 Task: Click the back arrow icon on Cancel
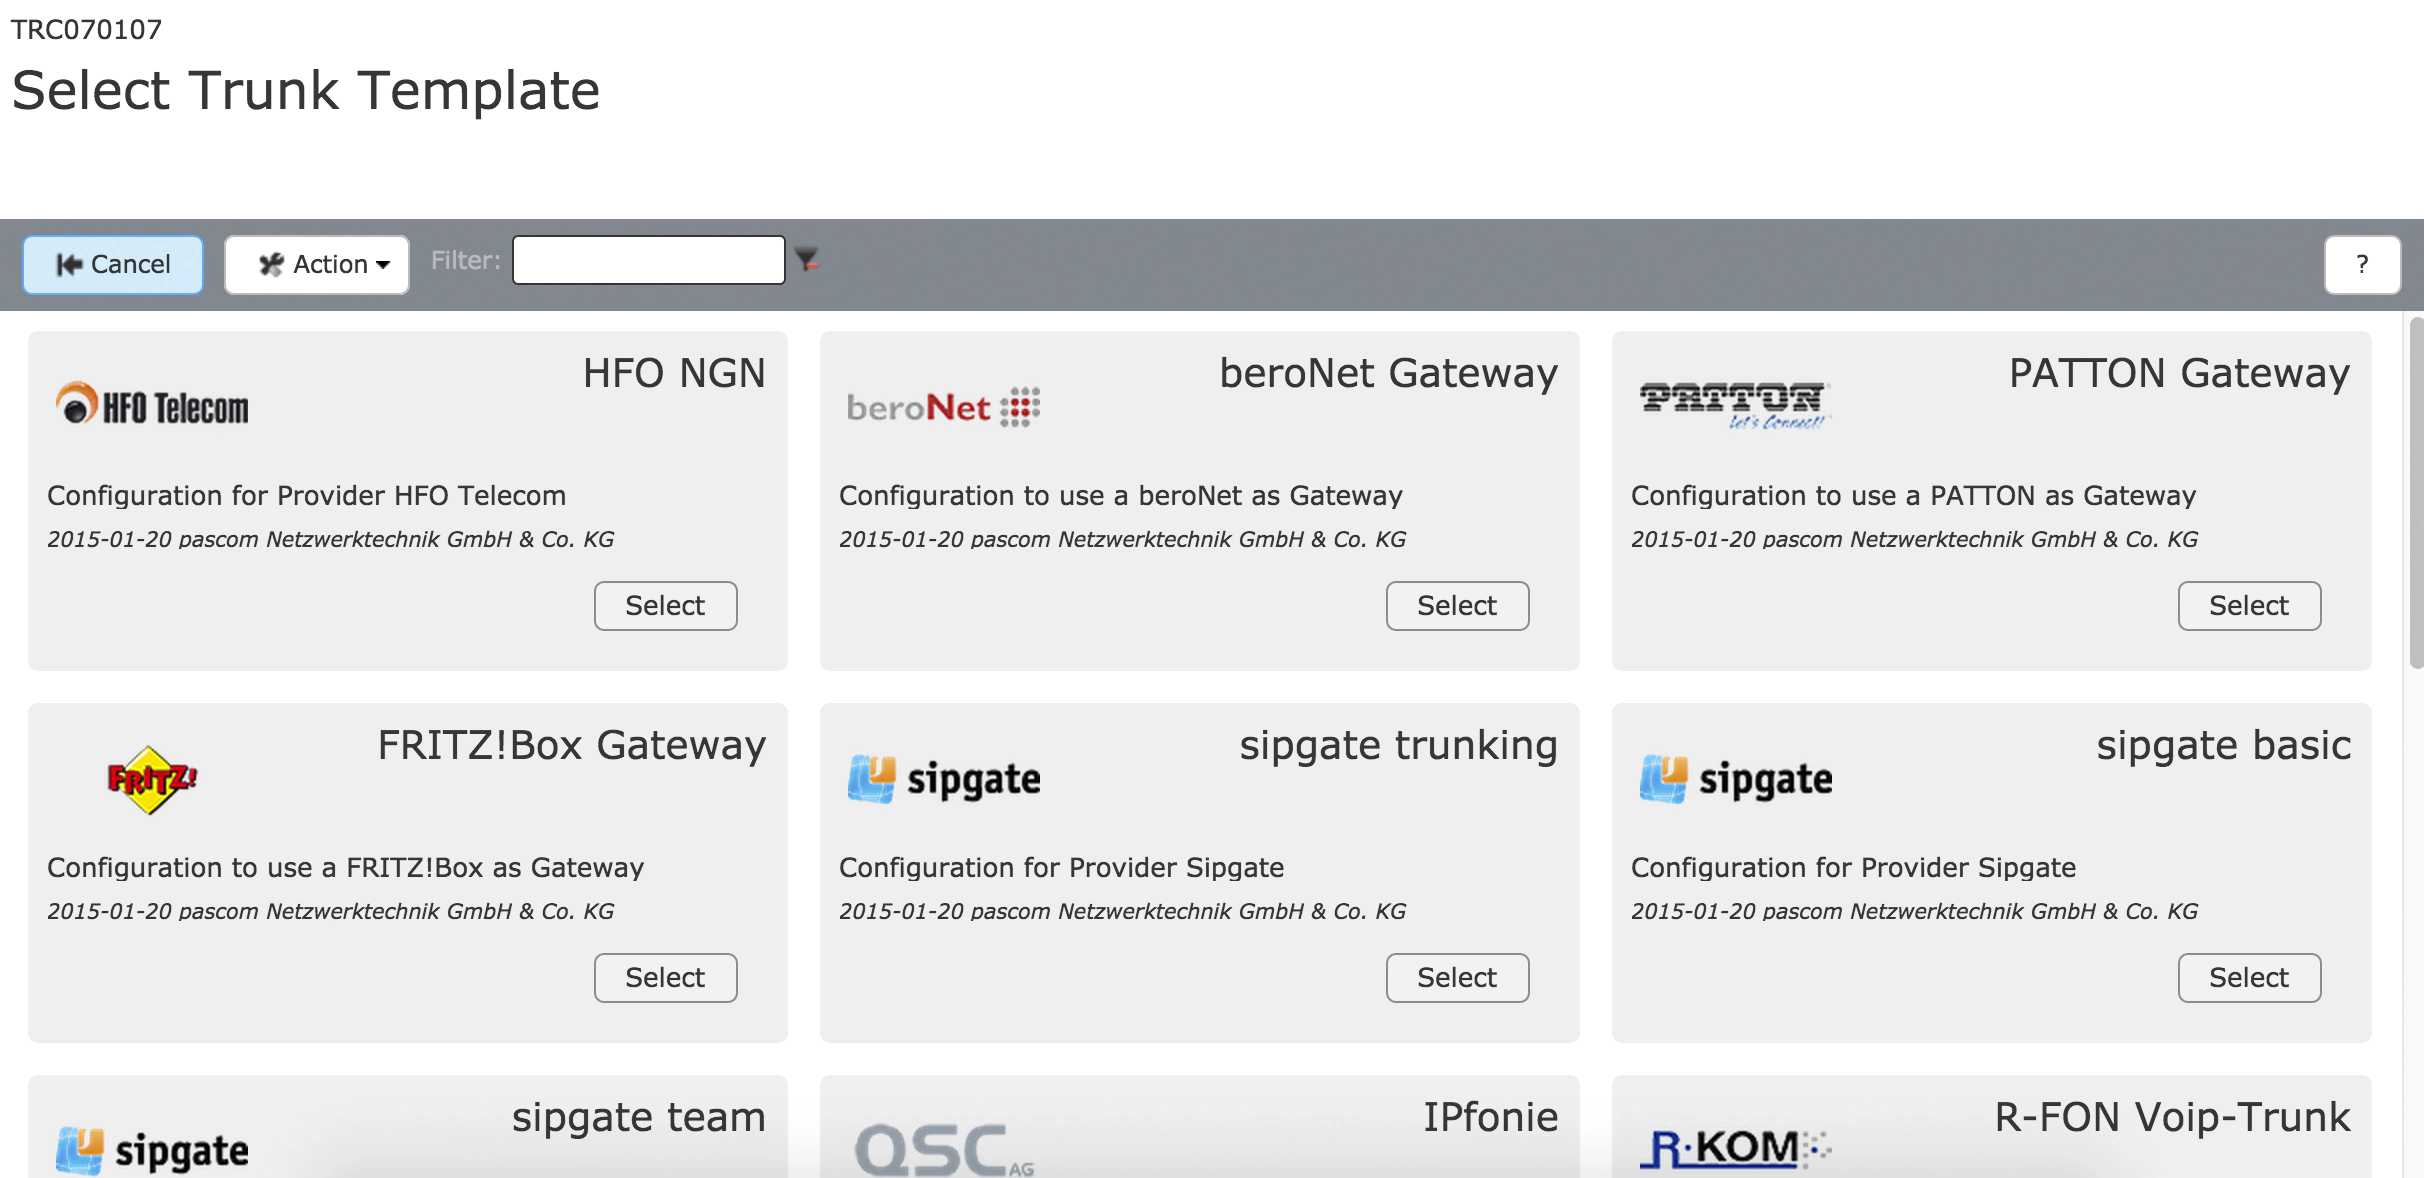tap(69, 265)
